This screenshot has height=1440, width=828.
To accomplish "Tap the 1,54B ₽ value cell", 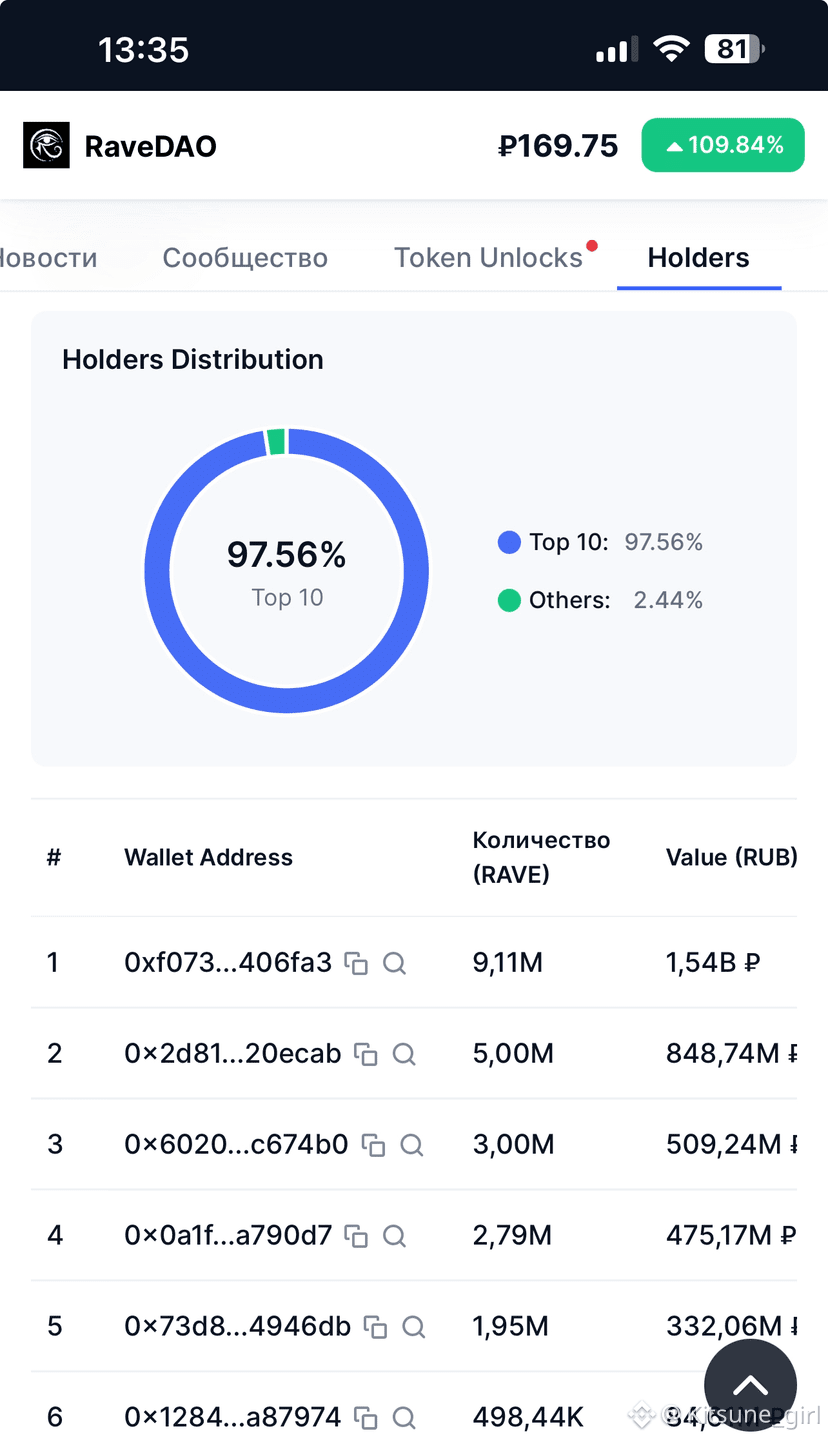I will [x=714, y=963].
